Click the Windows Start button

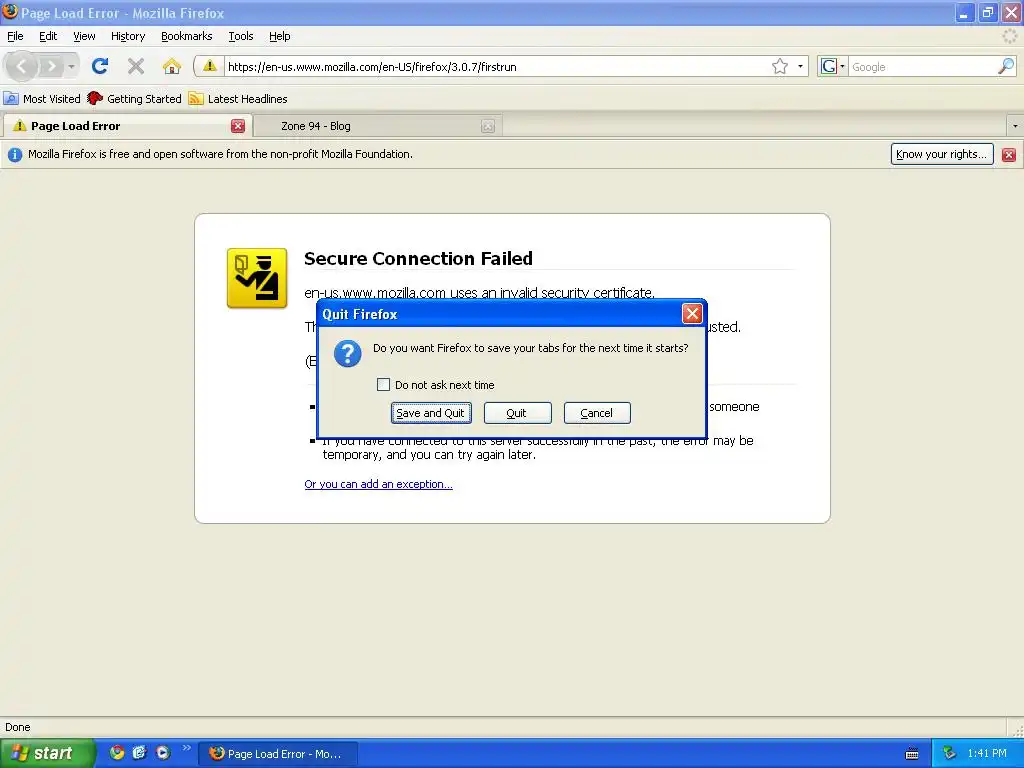46,753
